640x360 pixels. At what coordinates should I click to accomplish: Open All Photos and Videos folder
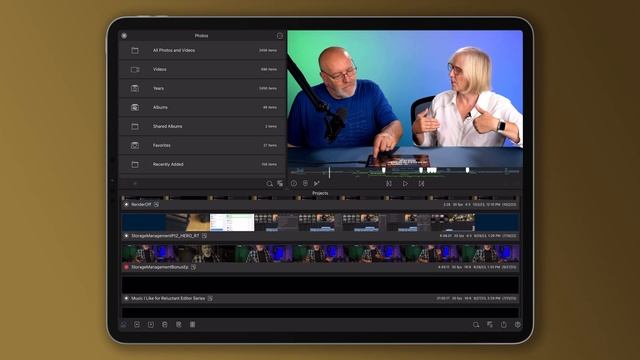(x=202, y=50)
